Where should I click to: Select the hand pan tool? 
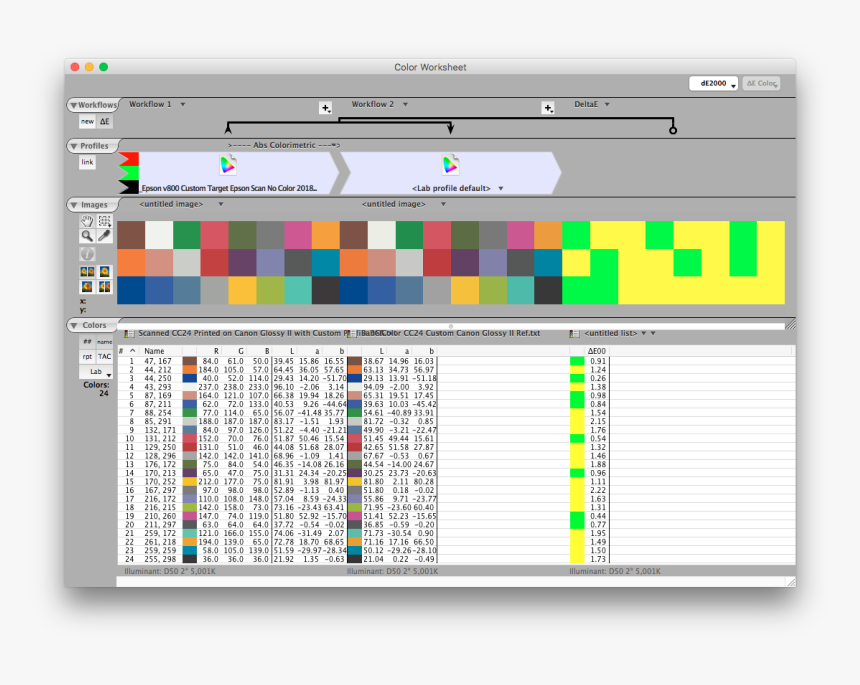pyautogui.click(x=87, y=221)
